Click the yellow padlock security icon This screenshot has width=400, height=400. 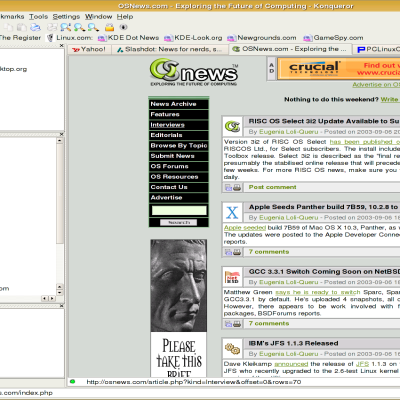coord(109,27)
